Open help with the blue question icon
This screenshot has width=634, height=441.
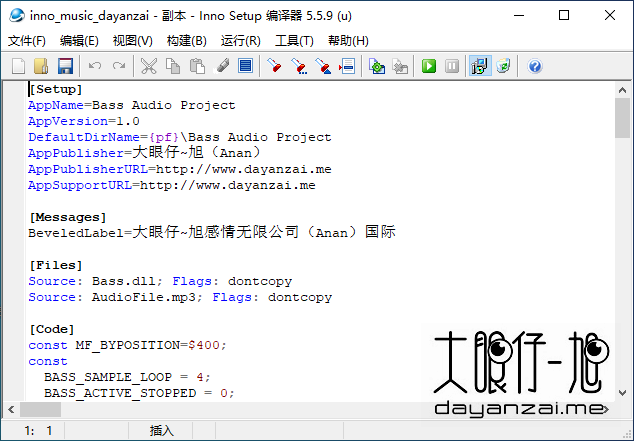(x=535, y=66)
